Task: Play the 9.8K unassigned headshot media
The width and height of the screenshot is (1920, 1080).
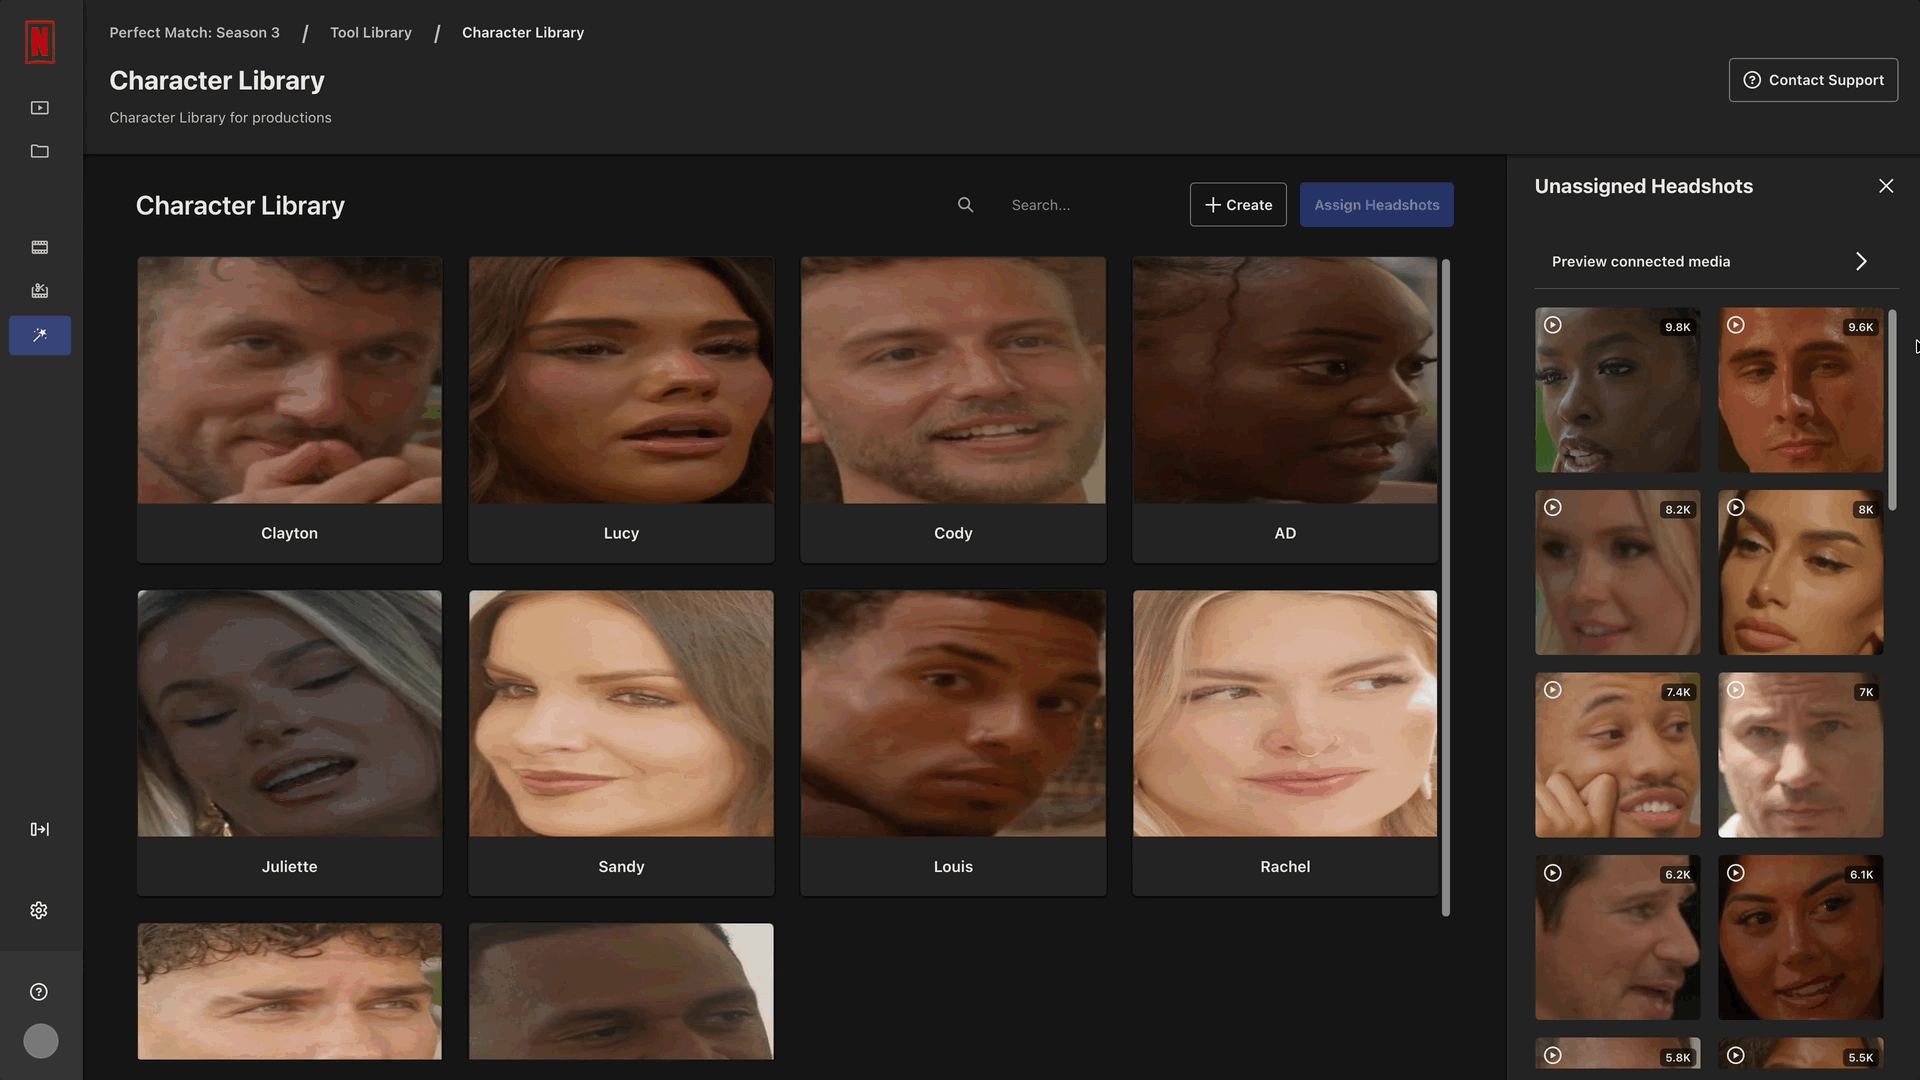Action: coord(1553,325)
